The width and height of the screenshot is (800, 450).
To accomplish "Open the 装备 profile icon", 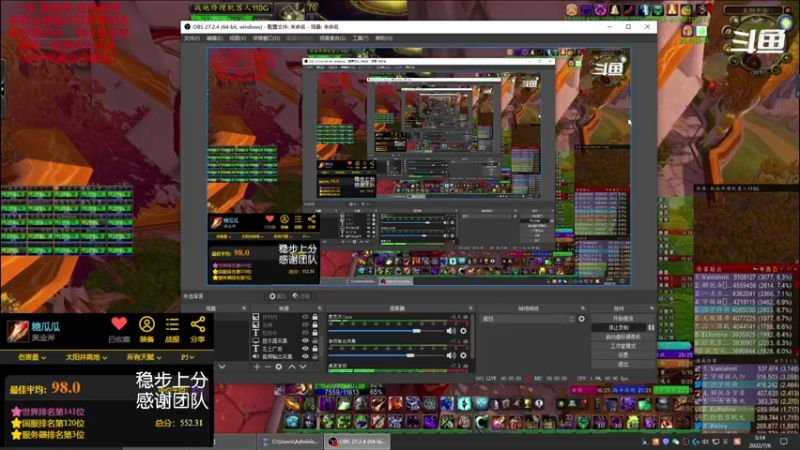I will point(147,324).
